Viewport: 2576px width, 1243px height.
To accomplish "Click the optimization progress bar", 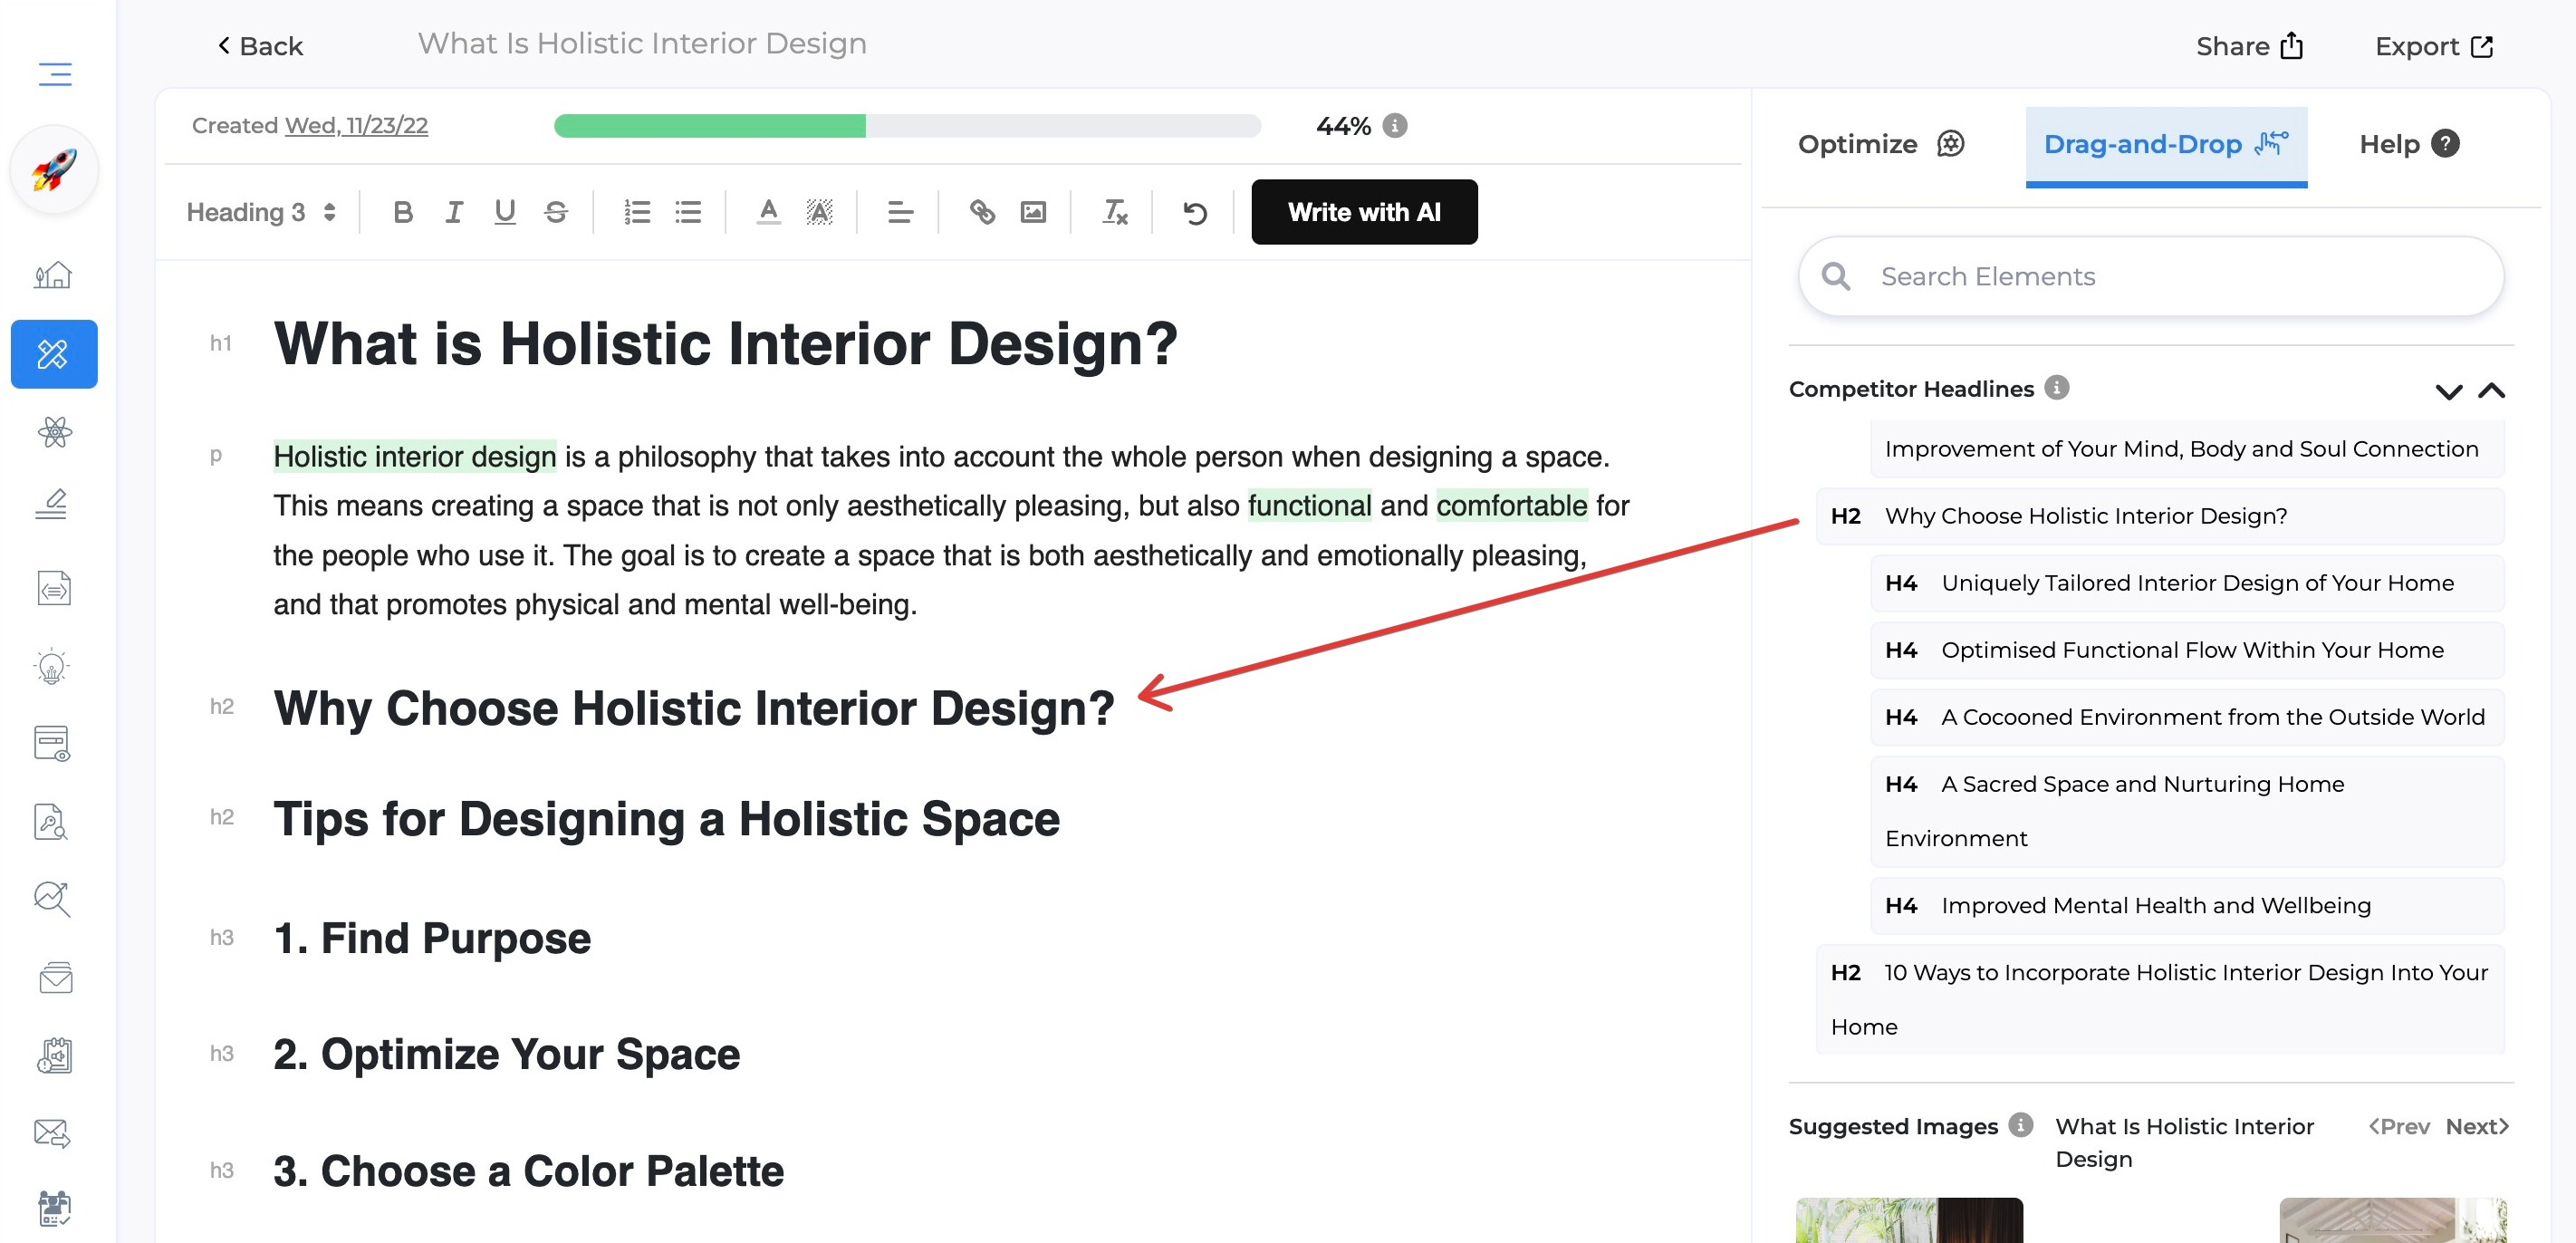I will (x=907, y=126).
